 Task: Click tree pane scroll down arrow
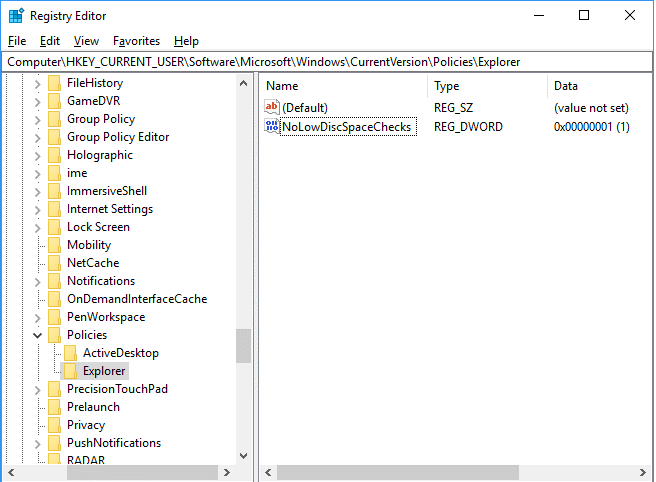tap(243, 456)
